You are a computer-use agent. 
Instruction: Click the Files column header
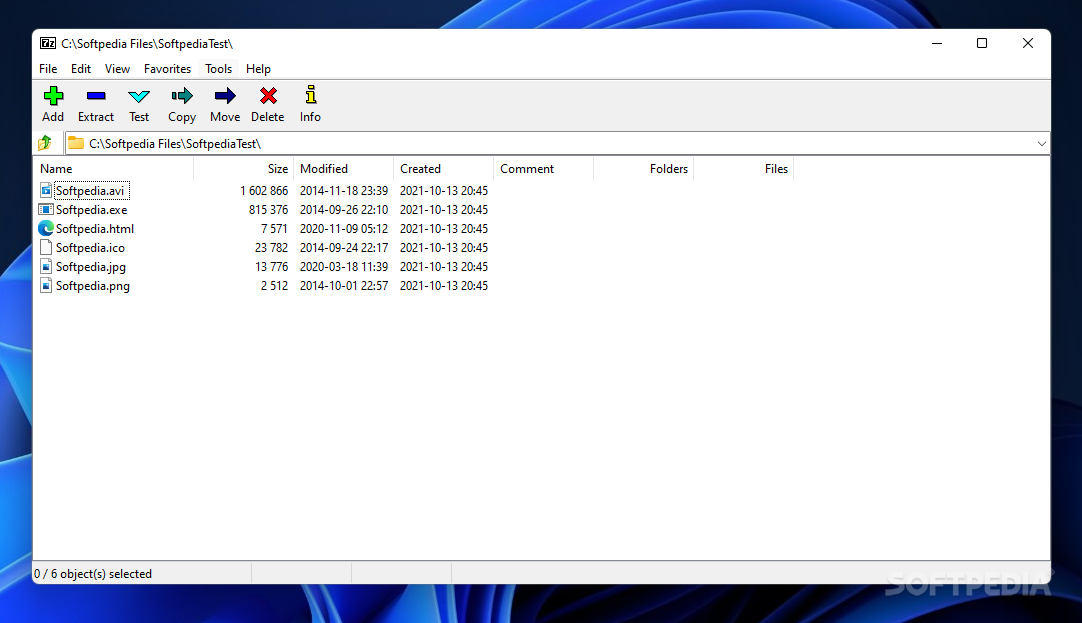744,169
